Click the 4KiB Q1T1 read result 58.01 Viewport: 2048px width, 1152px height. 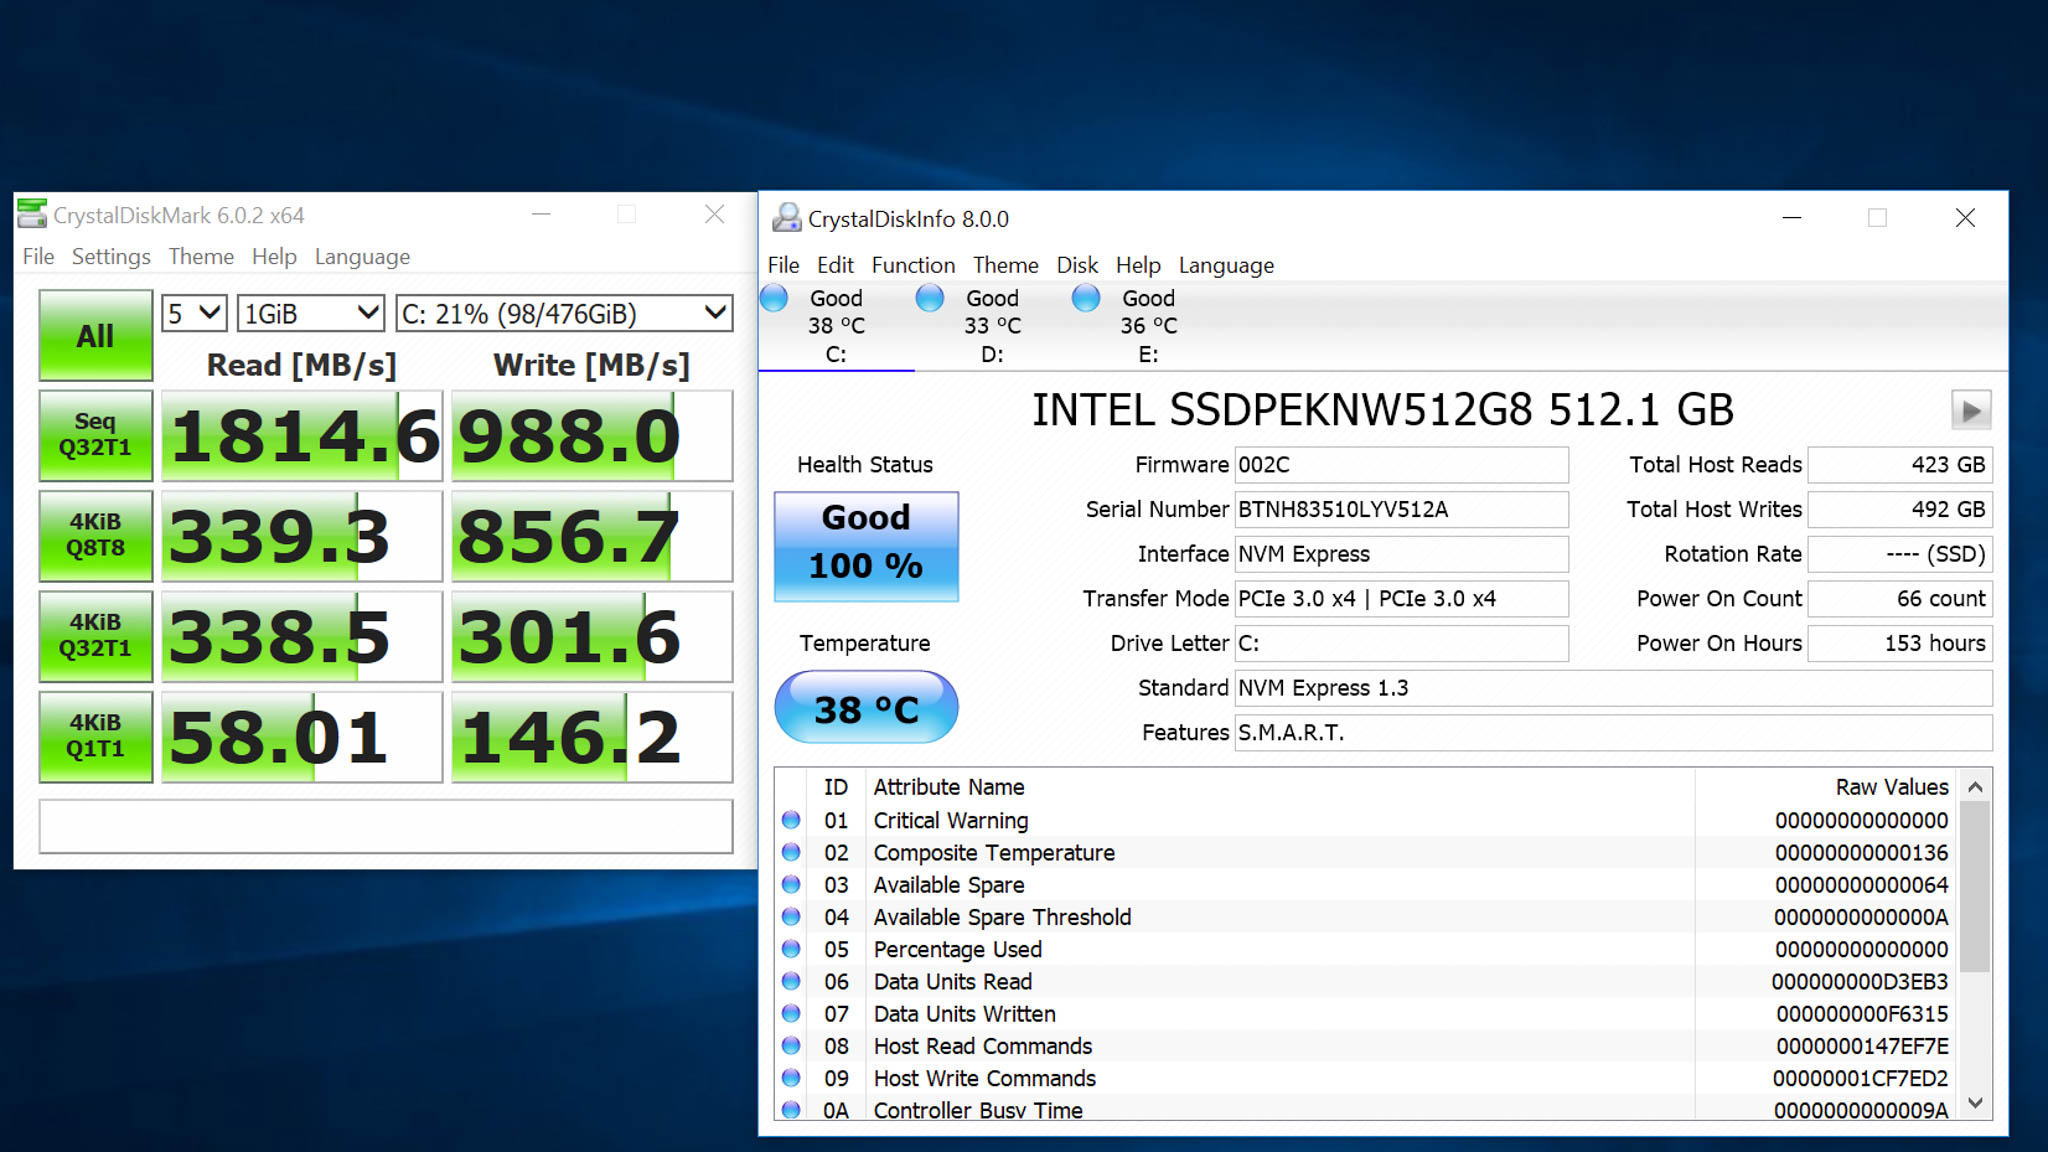(302, 737)
